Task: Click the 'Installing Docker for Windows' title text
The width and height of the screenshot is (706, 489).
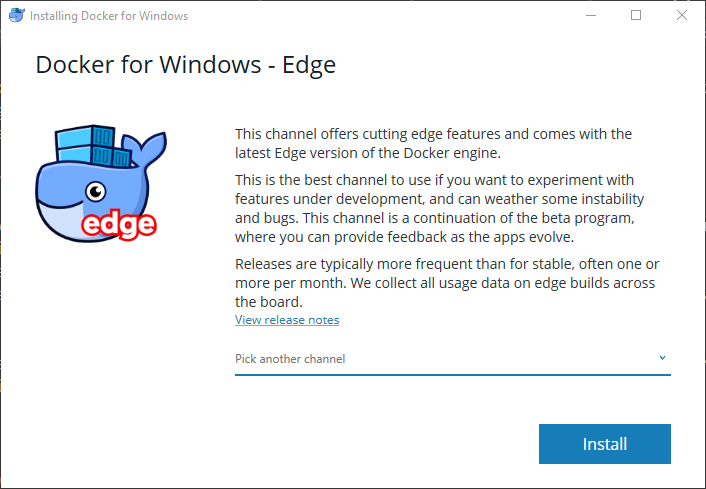Action: pyautogui.click(x=109, y=16)
